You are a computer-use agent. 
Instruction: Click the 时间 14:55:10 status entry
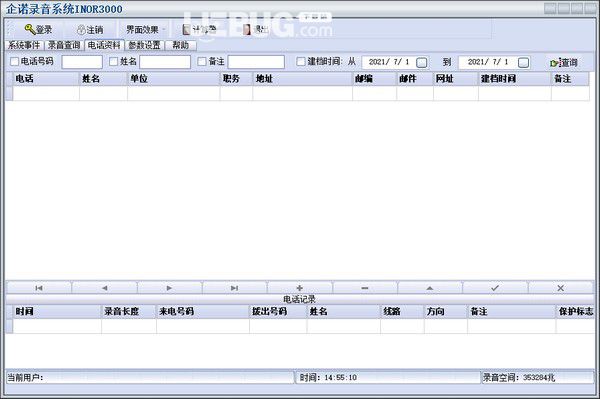(x=388, y=378)
